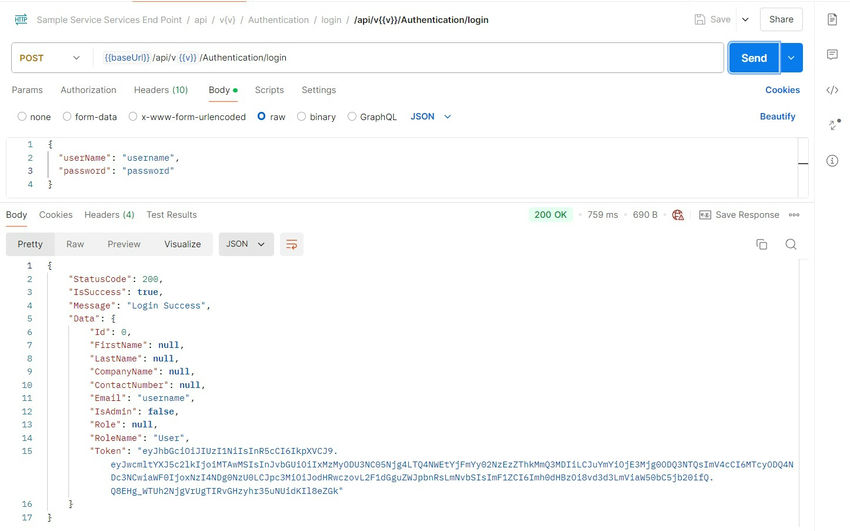This screenshot has width=850, height=531.
Task: Click the "Token" key in response
Action: pos(111,451)
